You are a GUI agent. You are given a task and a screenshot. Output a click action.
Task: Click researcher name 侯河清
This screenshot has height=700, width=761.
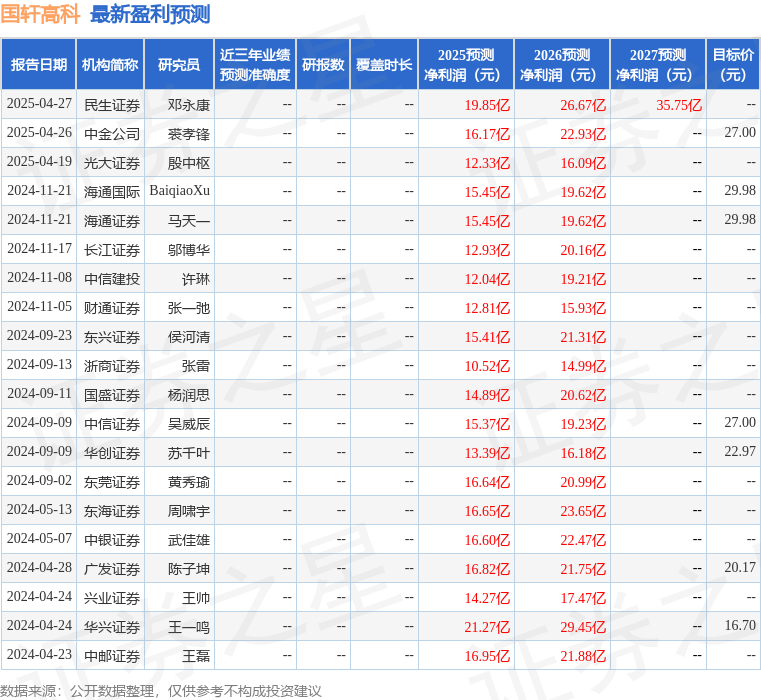click(x=189, y=337)
